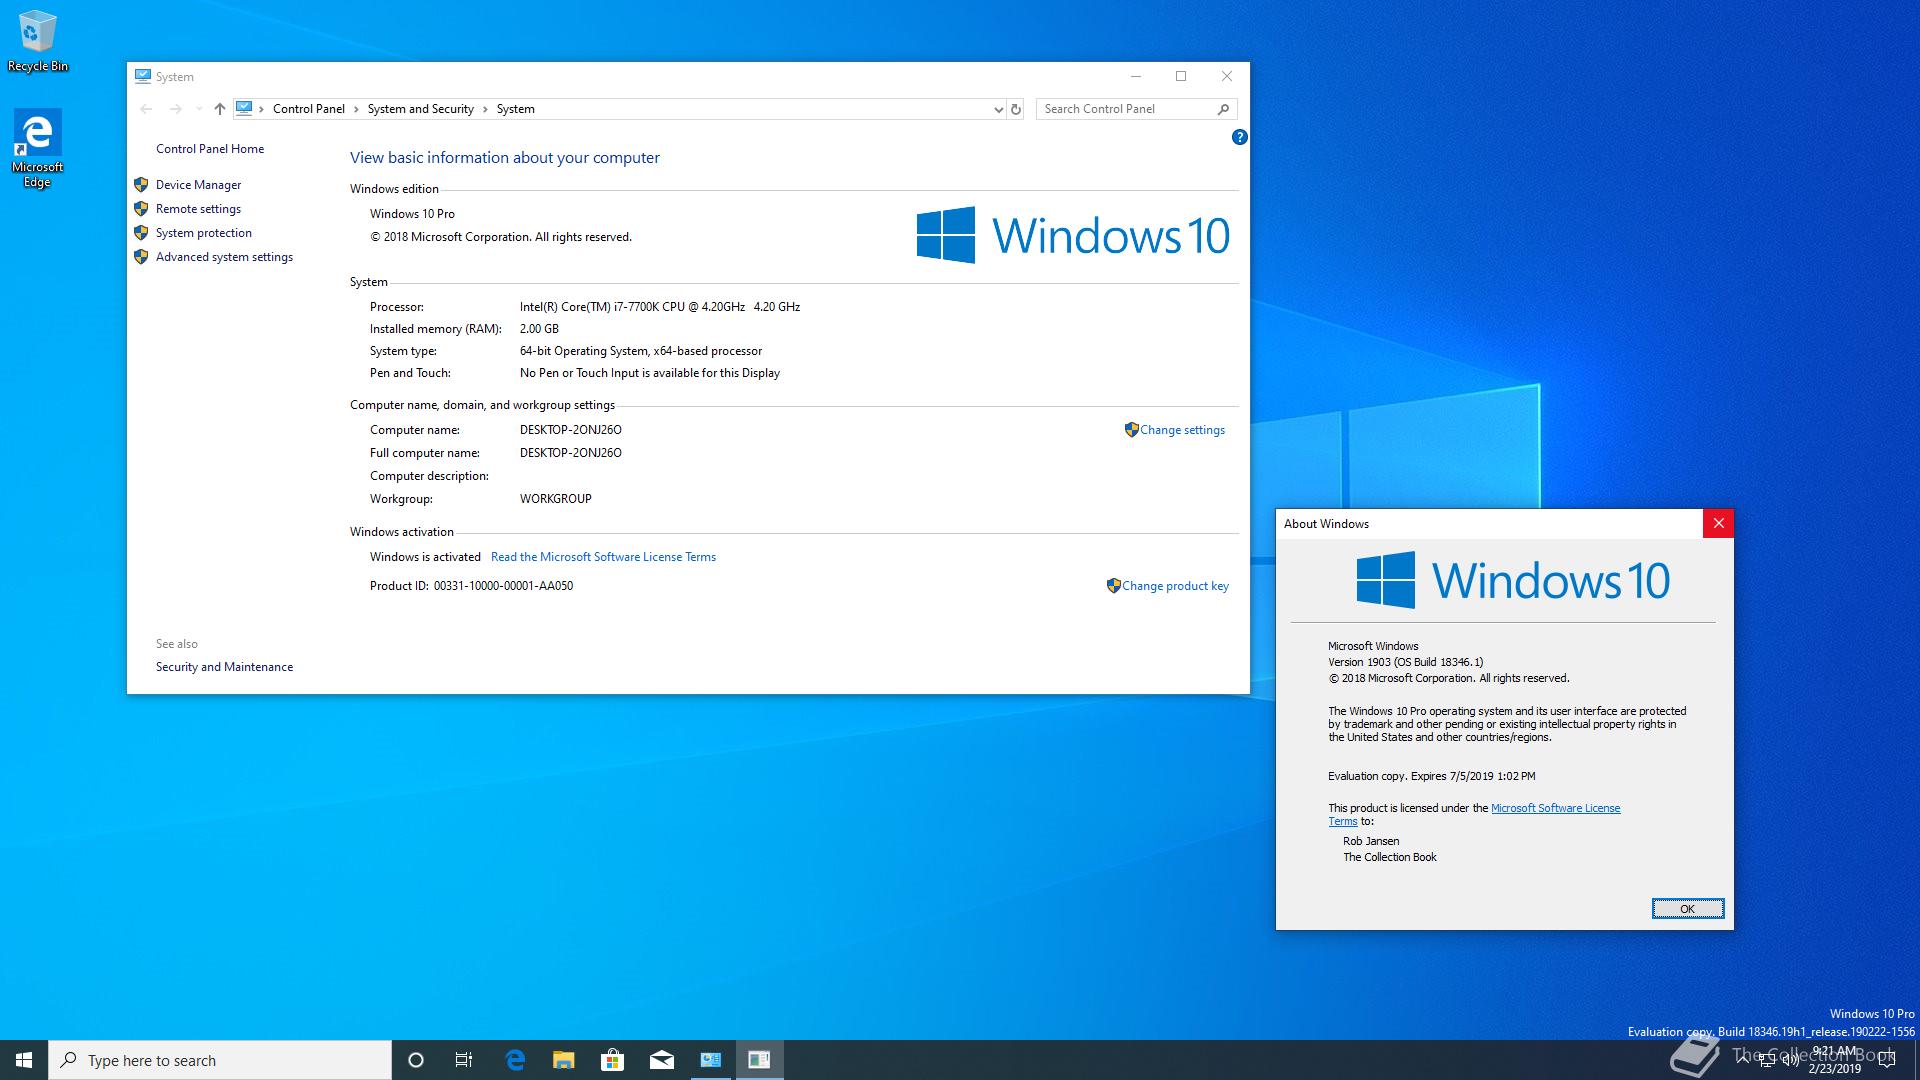Open Security and Maintenance link

(x=224, y=667)
